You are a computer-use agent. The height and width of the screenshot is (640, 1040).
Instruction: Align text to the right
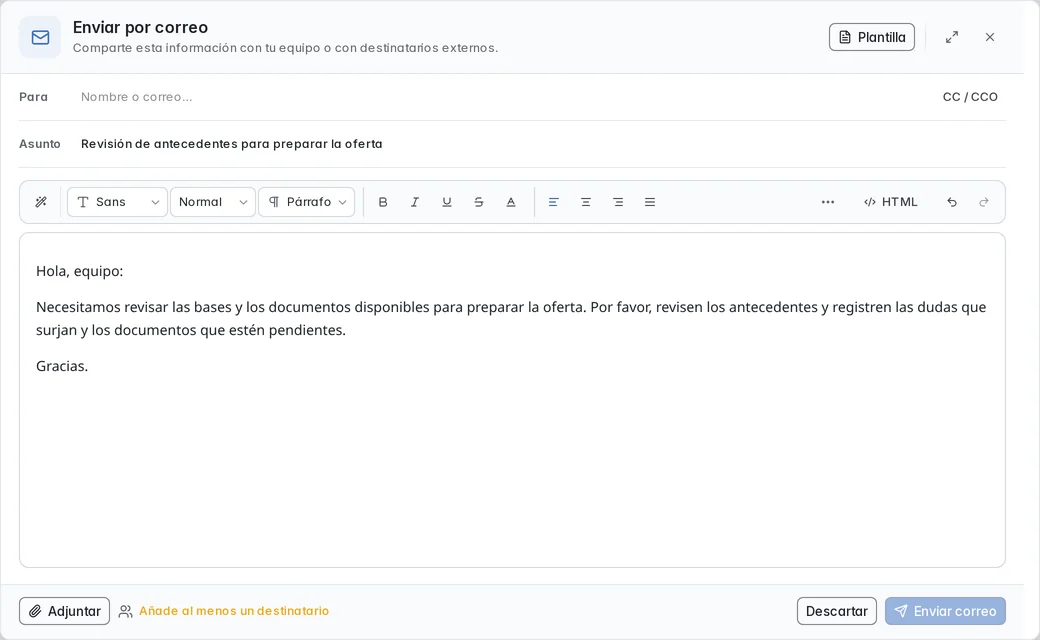point(618,202)
